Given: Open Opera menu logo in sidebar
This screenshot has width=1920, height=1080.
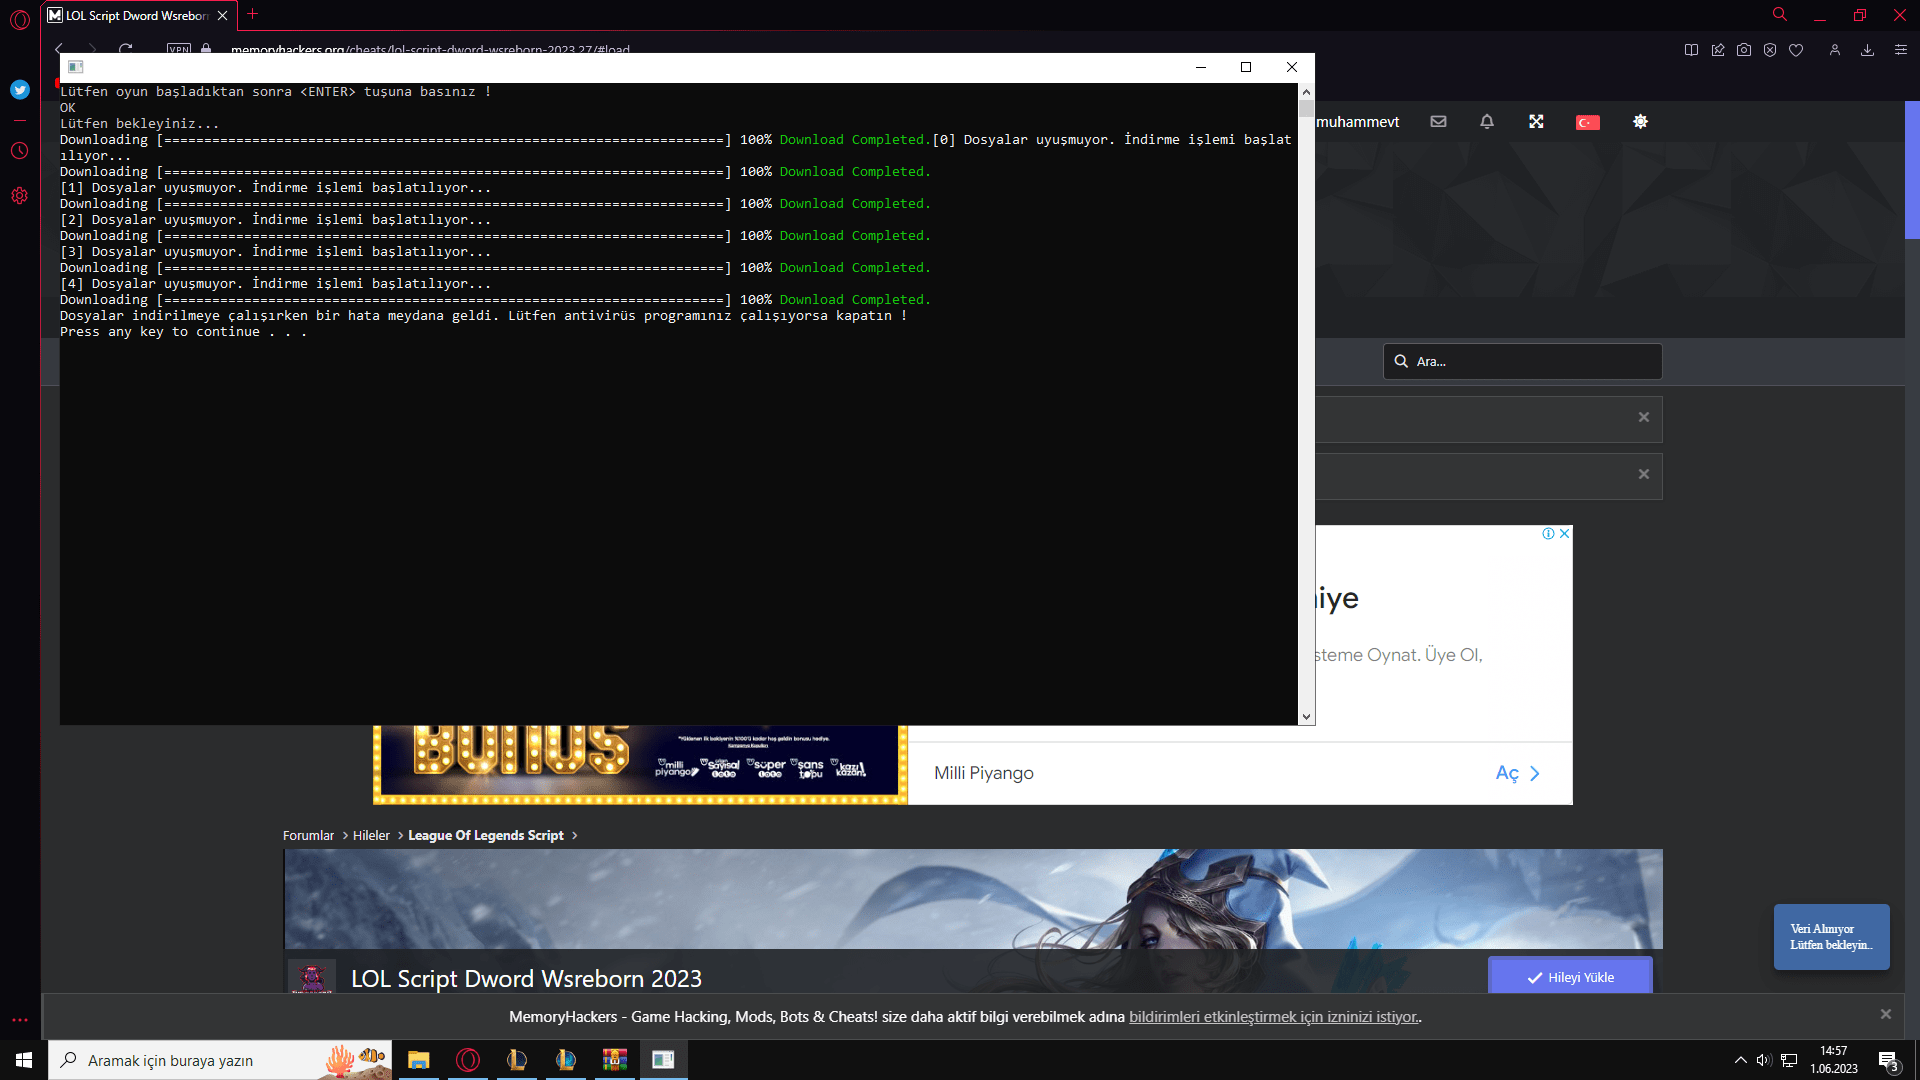Looking at the screenshot, I should 19,19.
